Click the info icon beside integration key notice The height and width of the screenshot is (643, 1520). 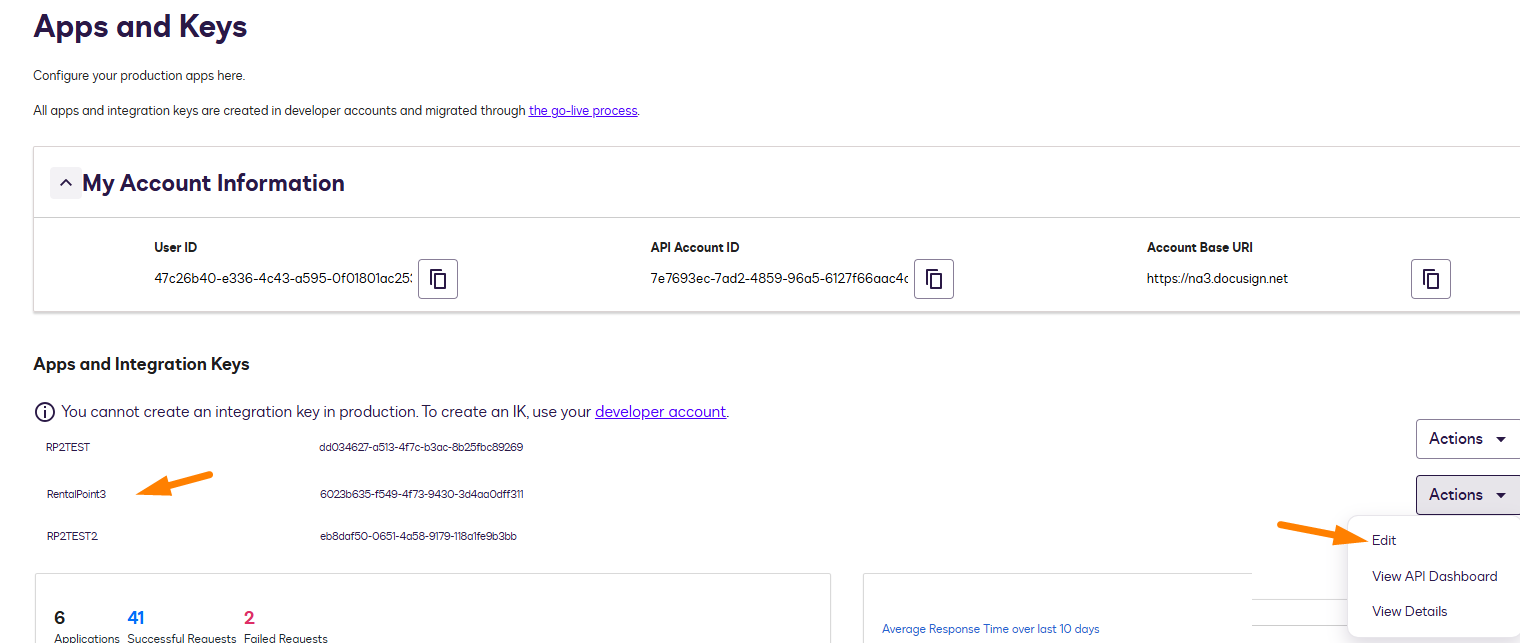click(45, 411)
